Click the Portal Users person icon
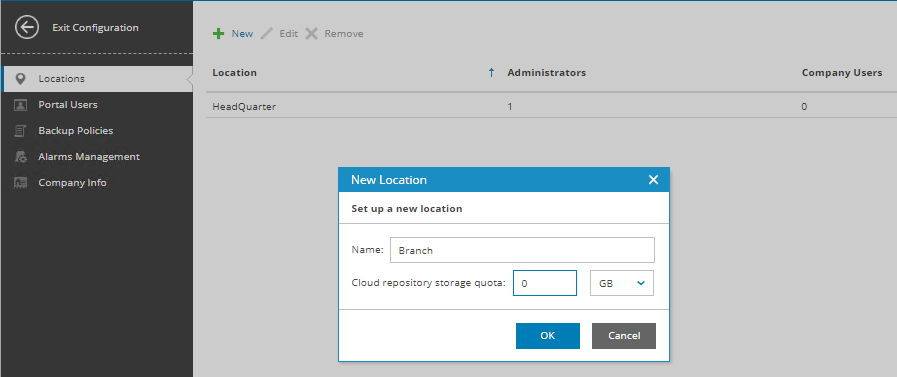This screenshot has width=897, height=377. click(21, 105)
